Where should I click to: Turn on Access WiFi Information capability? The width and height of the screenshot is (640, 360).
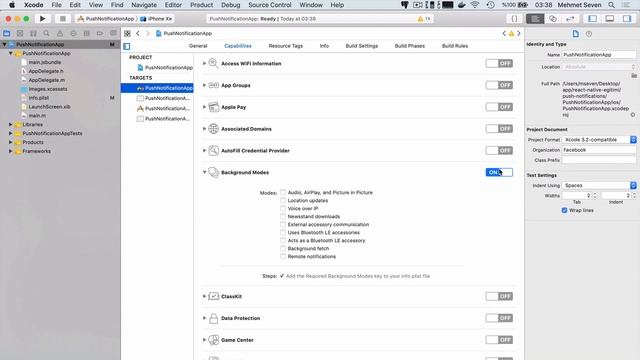coord(499,64)
